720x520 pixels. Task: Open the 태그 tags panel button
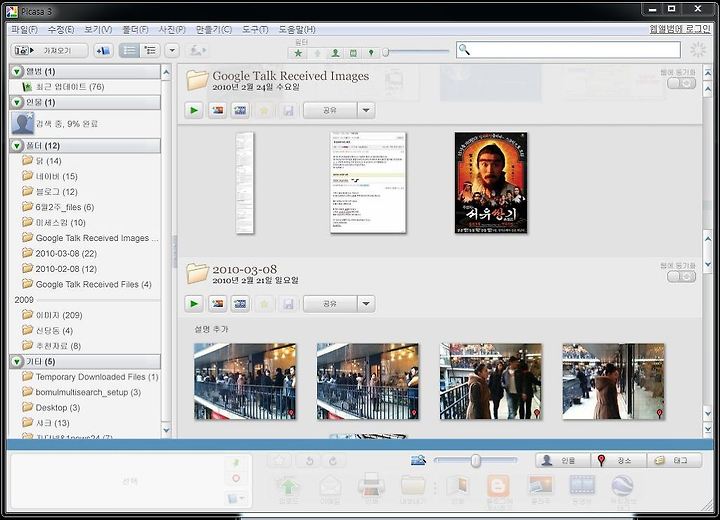[674, 460]
